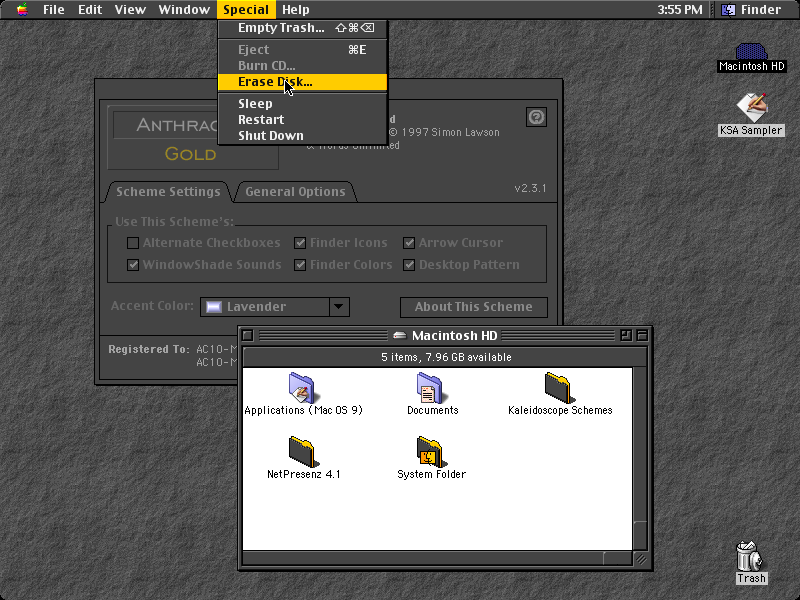The image size is (800, 600).
Task: Click the Lavender accent color swatch
Action: point(213,307)
